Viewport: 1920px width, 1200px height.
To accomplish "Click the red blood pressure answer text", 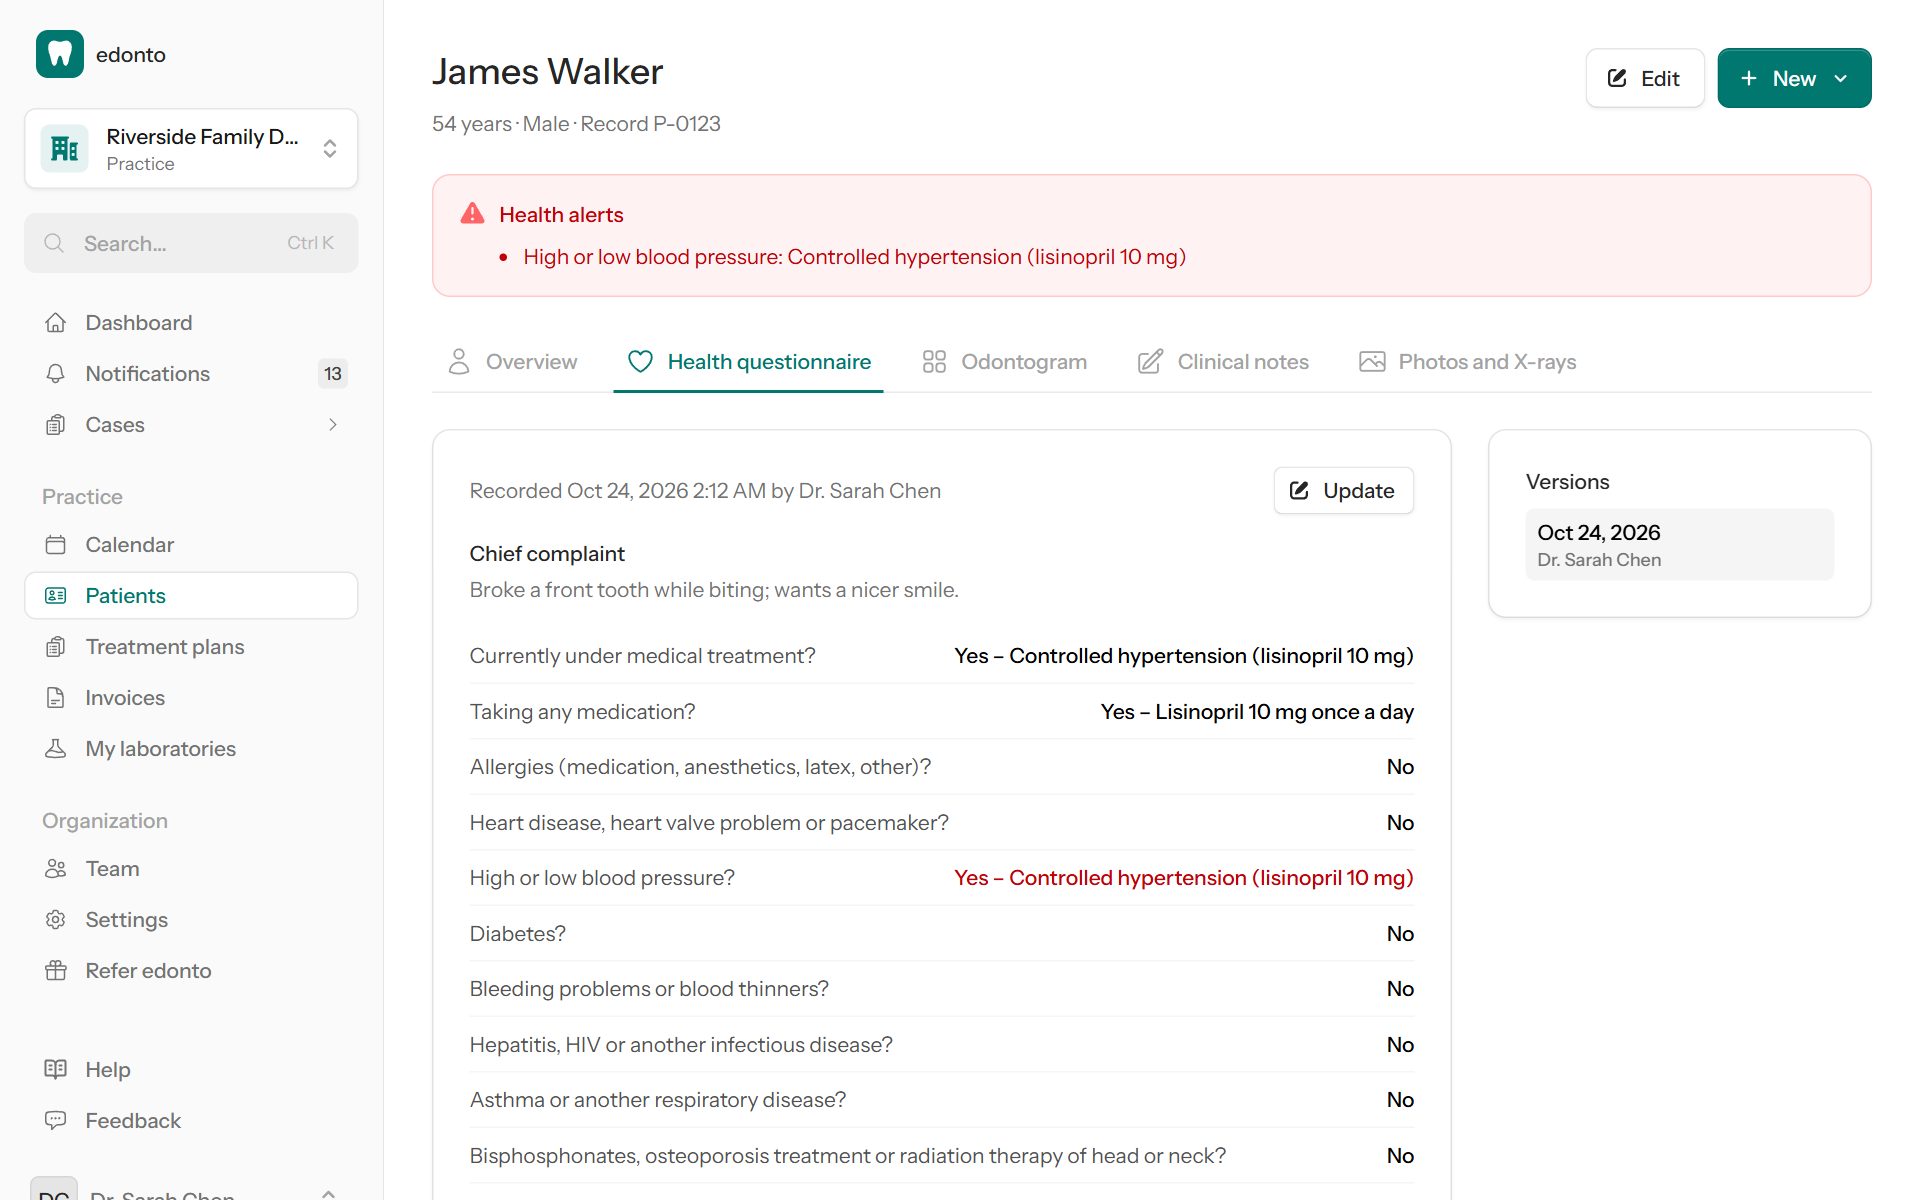I will pos(1183,878).
